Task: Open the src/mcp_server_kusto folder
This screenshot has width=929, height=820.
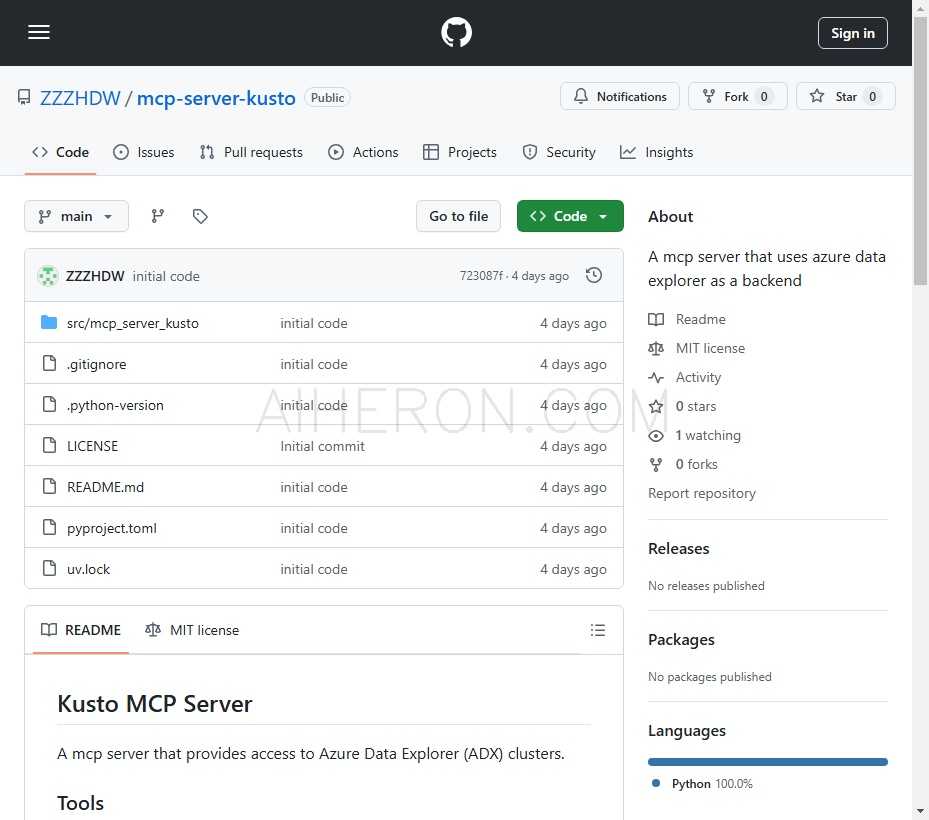Action: (133, 323)
